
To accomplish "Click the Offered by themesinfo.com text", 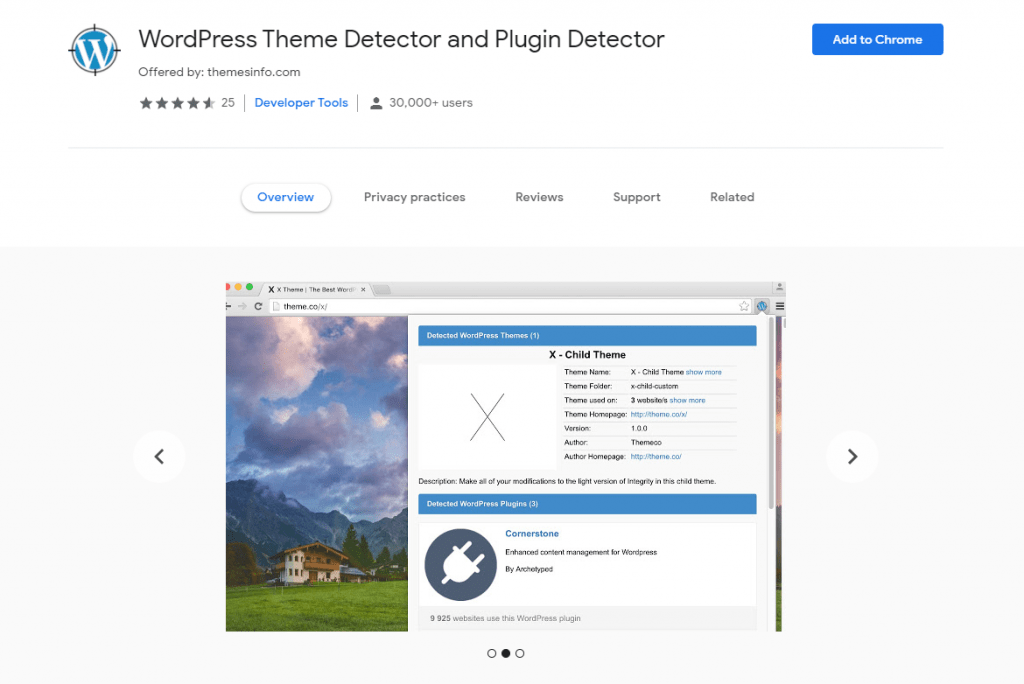I will click(219, 72).
